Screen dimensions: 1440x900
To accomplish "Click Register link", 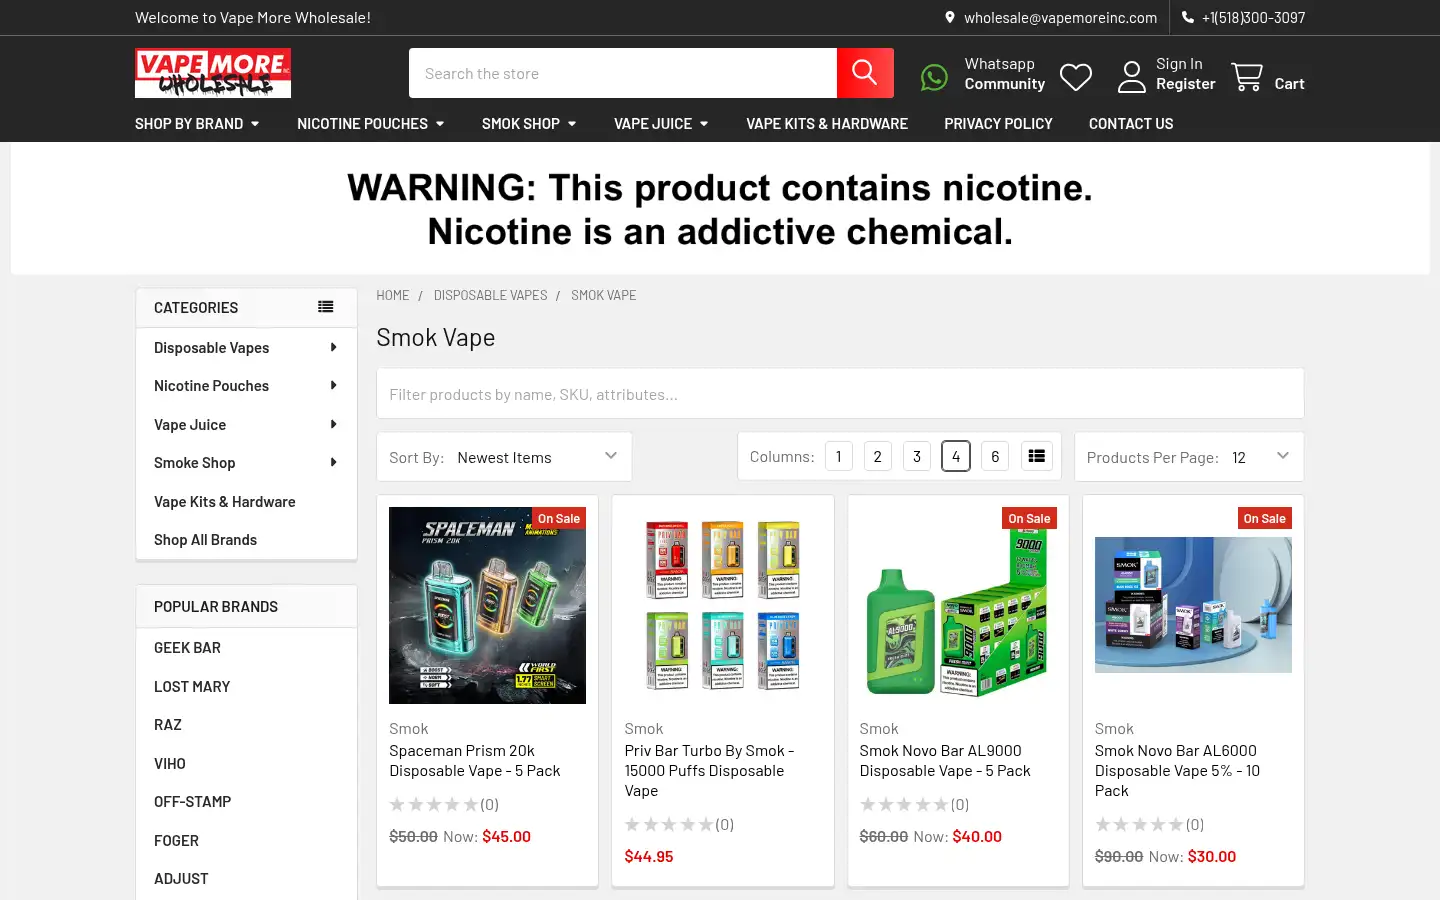I will [1186, 84].
